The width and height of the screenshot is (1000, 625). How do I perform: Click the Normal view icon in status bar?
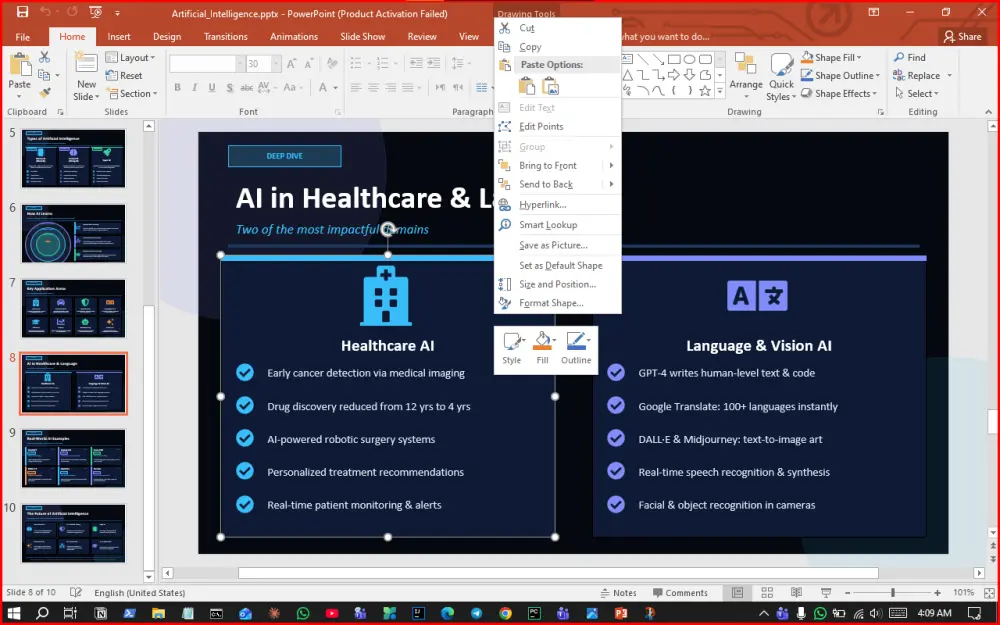coord(737,592)
